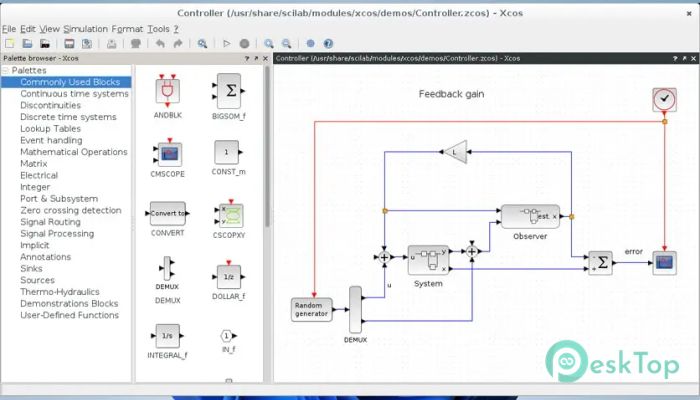Open file in Scilab directory icon
700x400 pixels.
(45, 43)
